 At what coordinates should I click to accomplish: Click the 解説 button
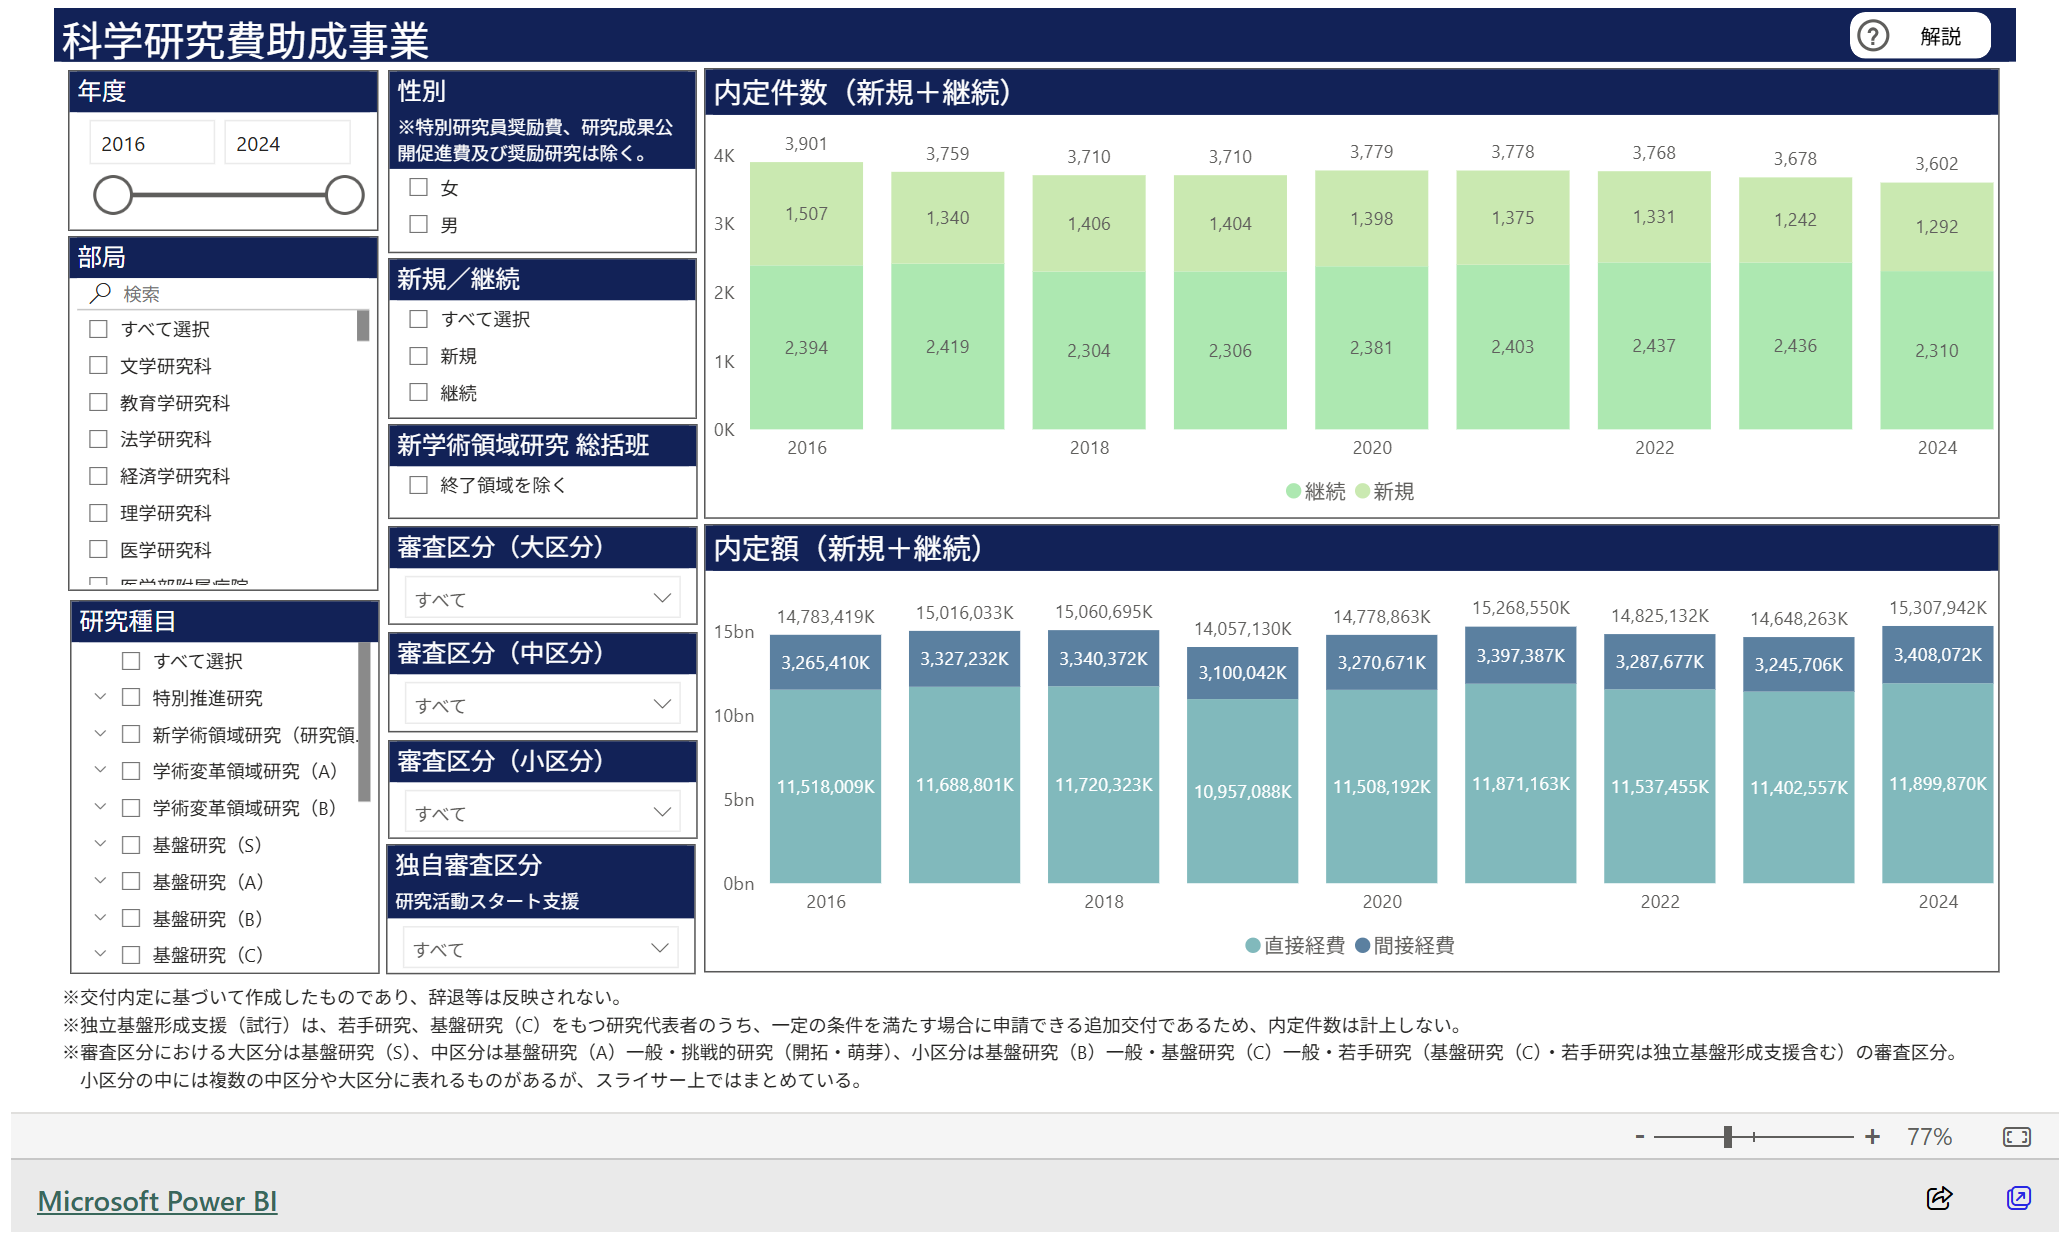click(1939, 36)
